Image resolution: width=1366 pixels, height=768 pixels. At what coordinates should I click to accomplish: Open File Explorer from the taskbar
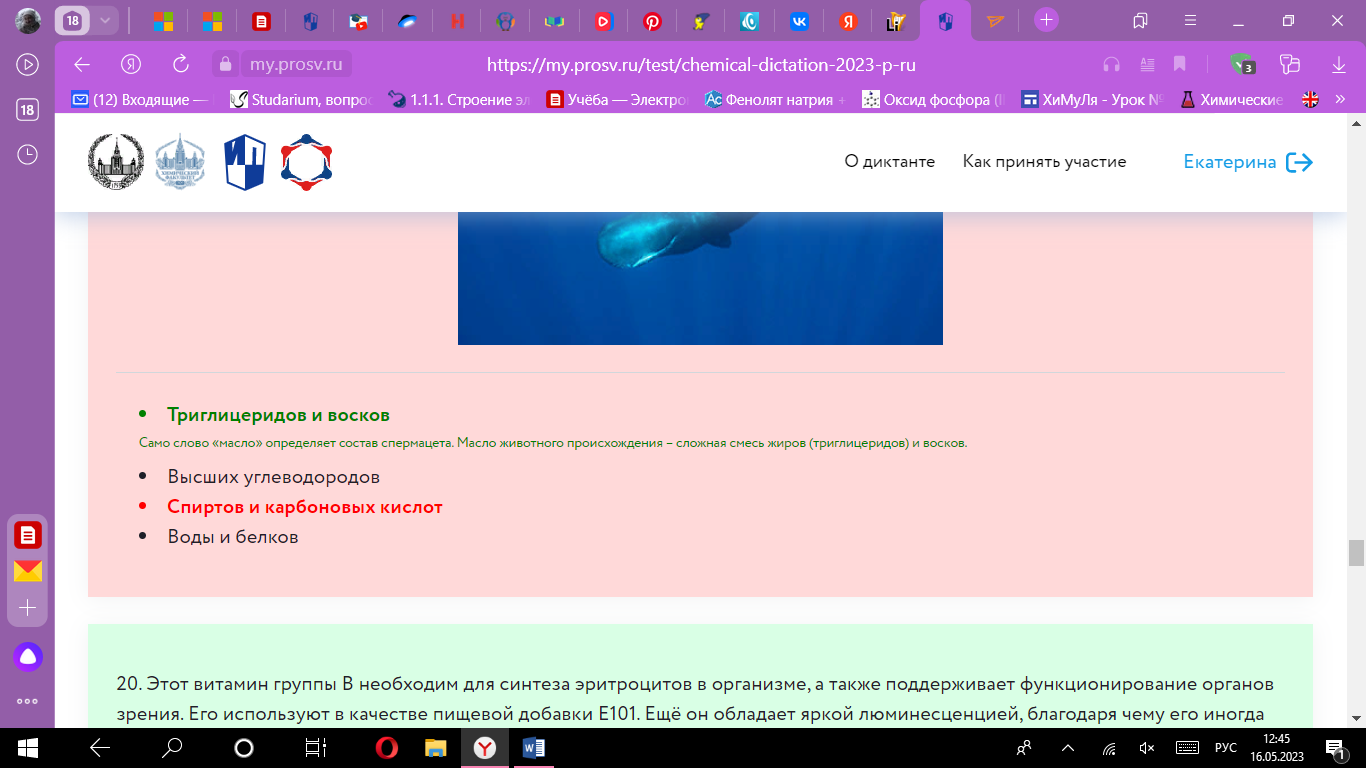click(436, 748)
